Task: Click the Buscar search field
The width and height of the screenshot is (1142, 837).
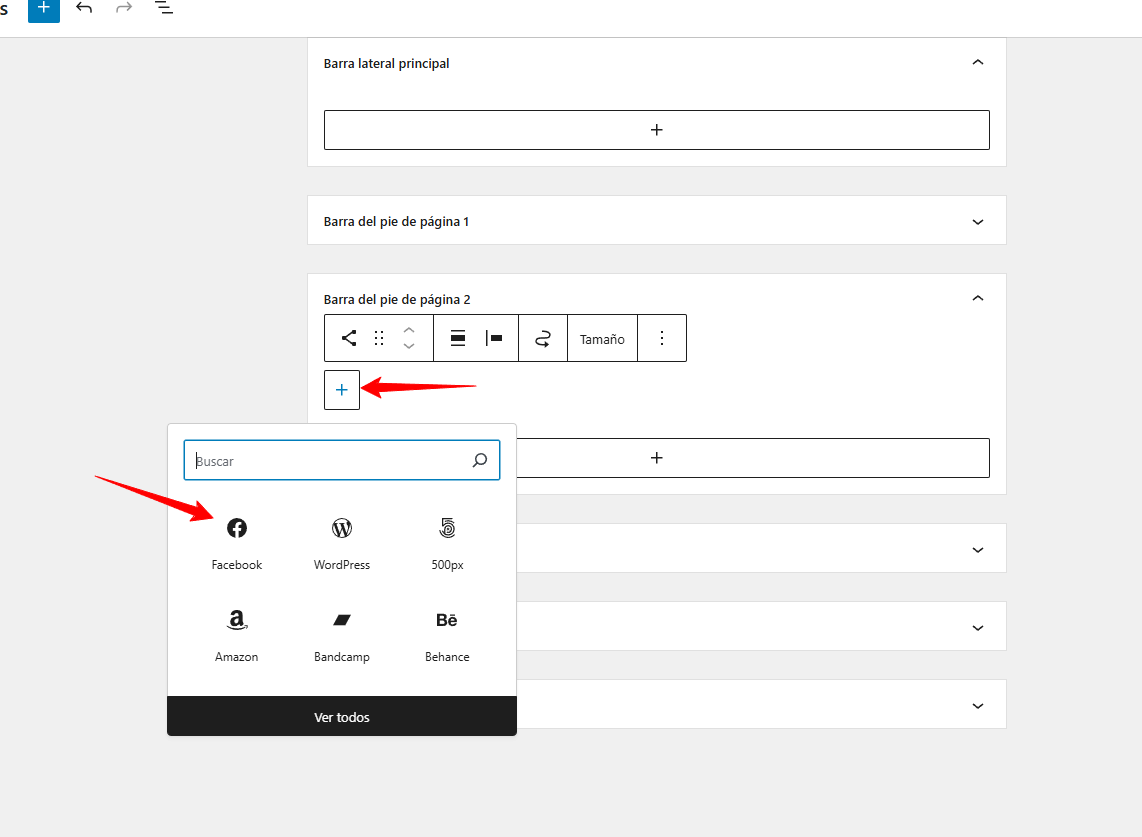Action: point(330,461)
